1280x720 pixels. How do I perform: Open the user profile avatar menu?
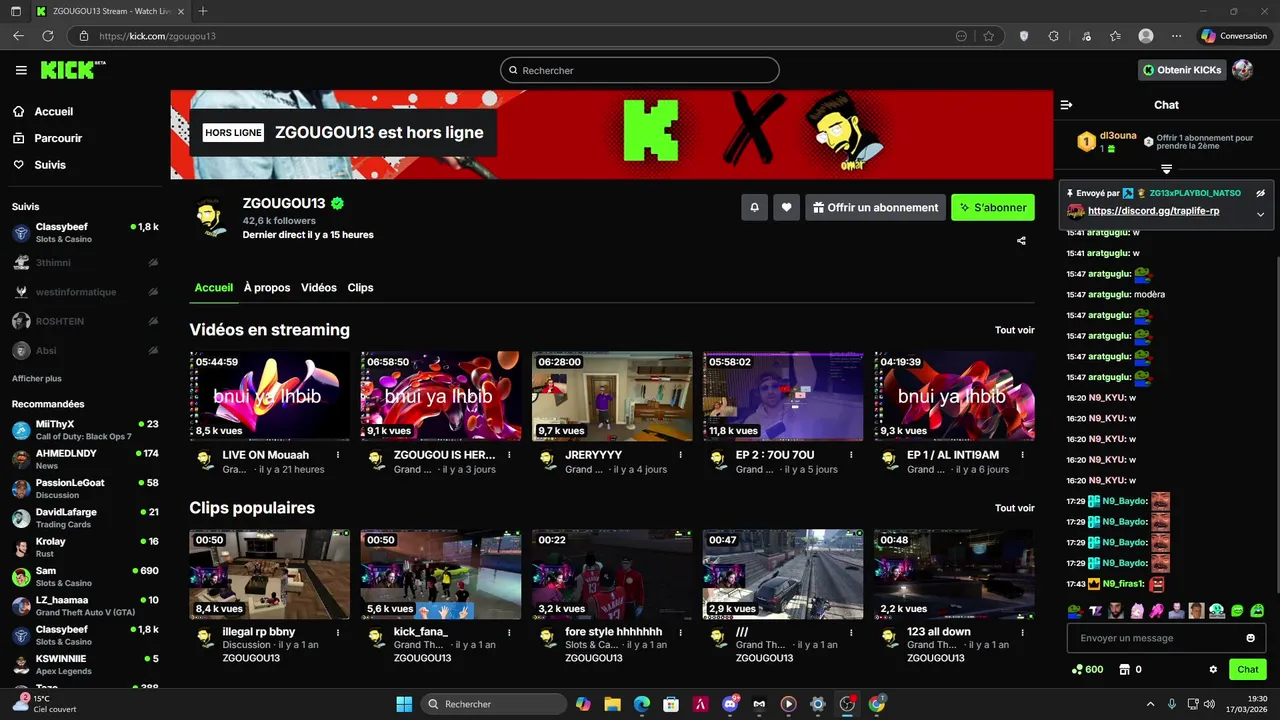pos(1242,70)
